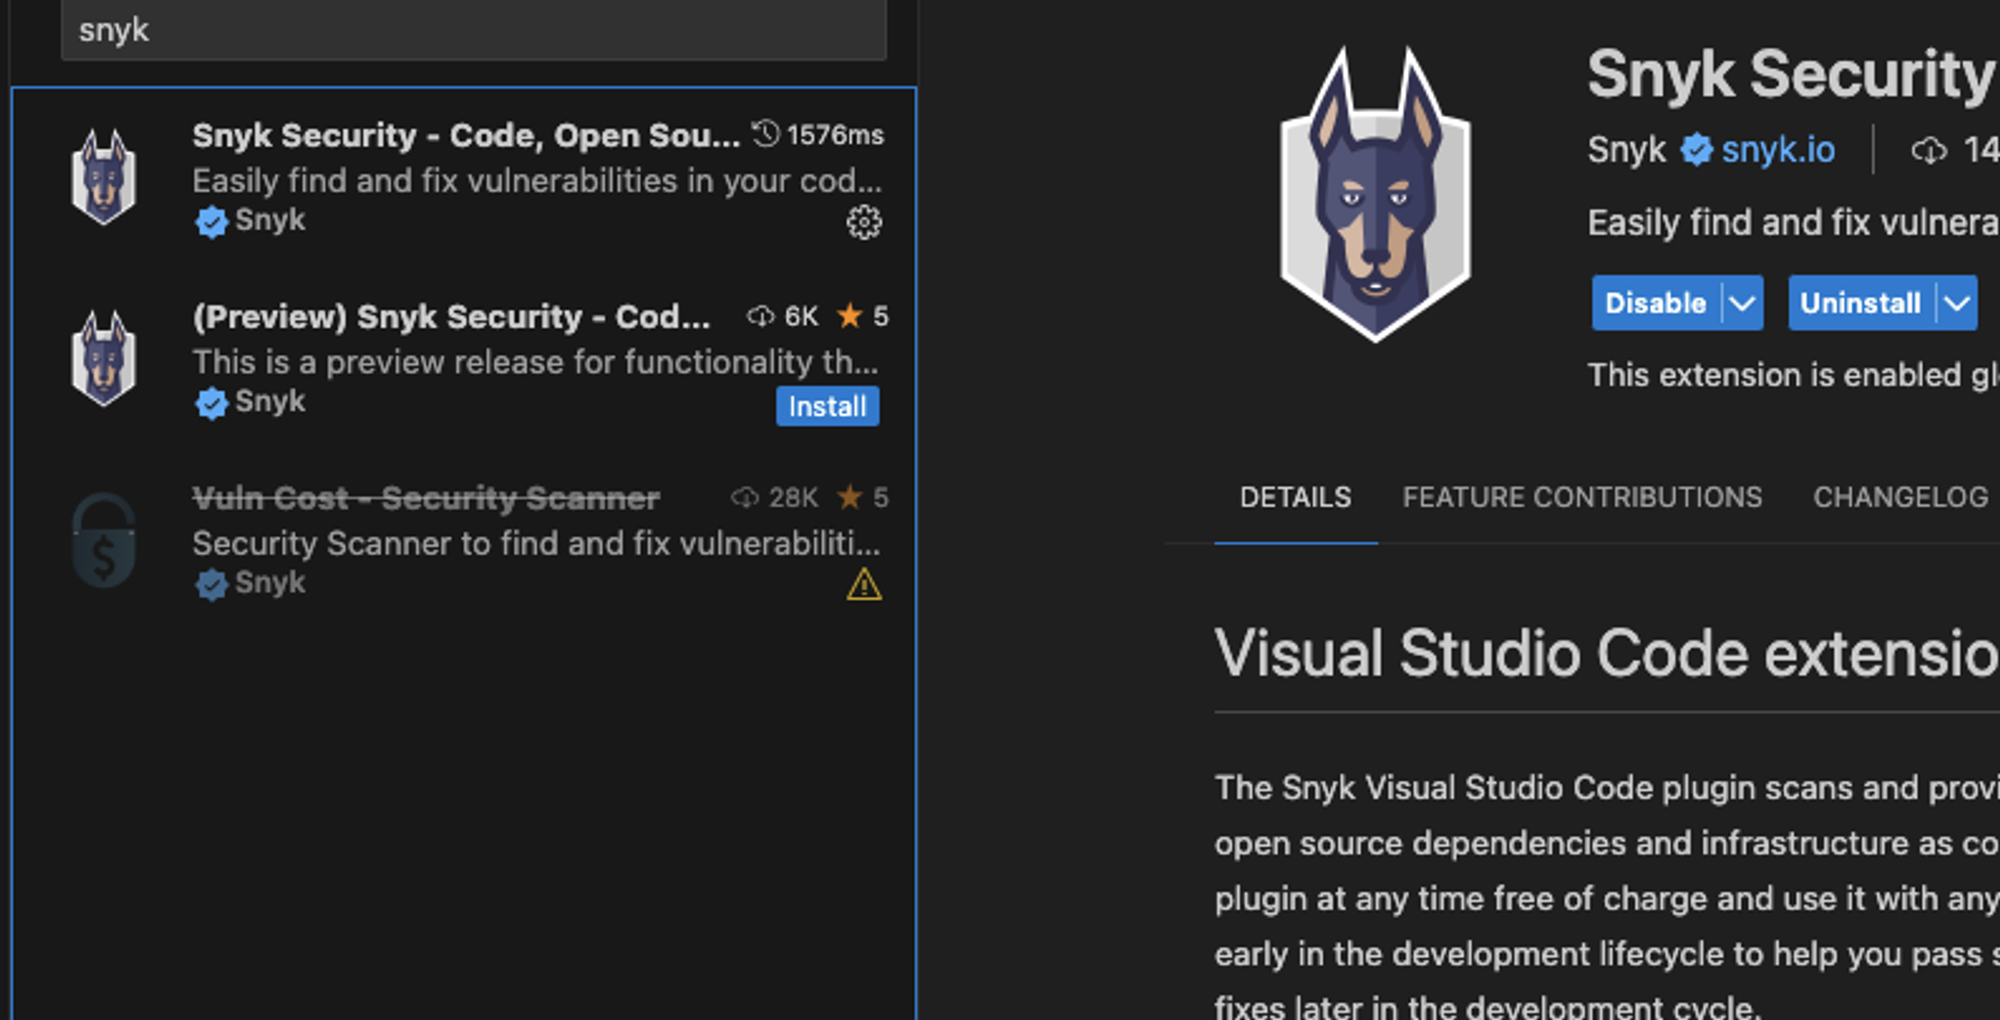Image resolution: width=2000 pixels, height=1020 pixels.
Task: Click the 28K download count
Action: pos(793,497)
